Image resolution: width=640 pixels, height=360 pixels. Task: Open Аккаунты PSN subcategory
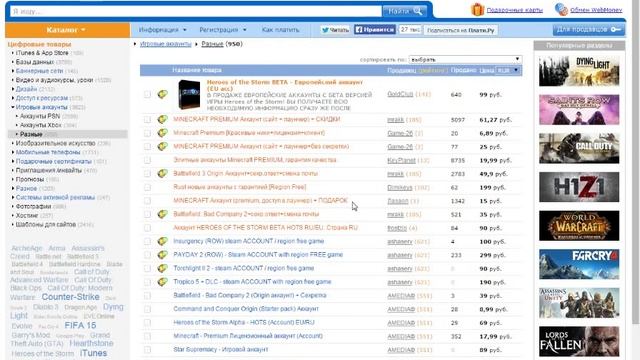(40, 116)
